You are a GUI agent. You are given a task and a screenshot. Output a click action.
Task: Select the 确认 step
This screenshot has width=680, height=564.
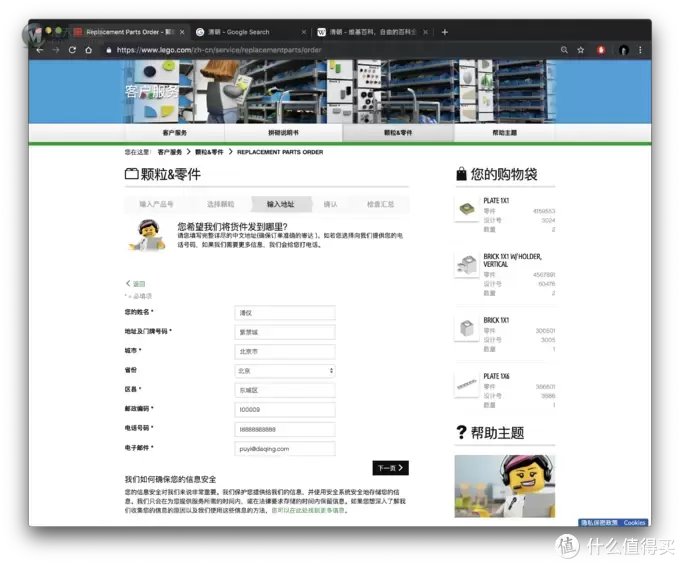tap(330, 204)
